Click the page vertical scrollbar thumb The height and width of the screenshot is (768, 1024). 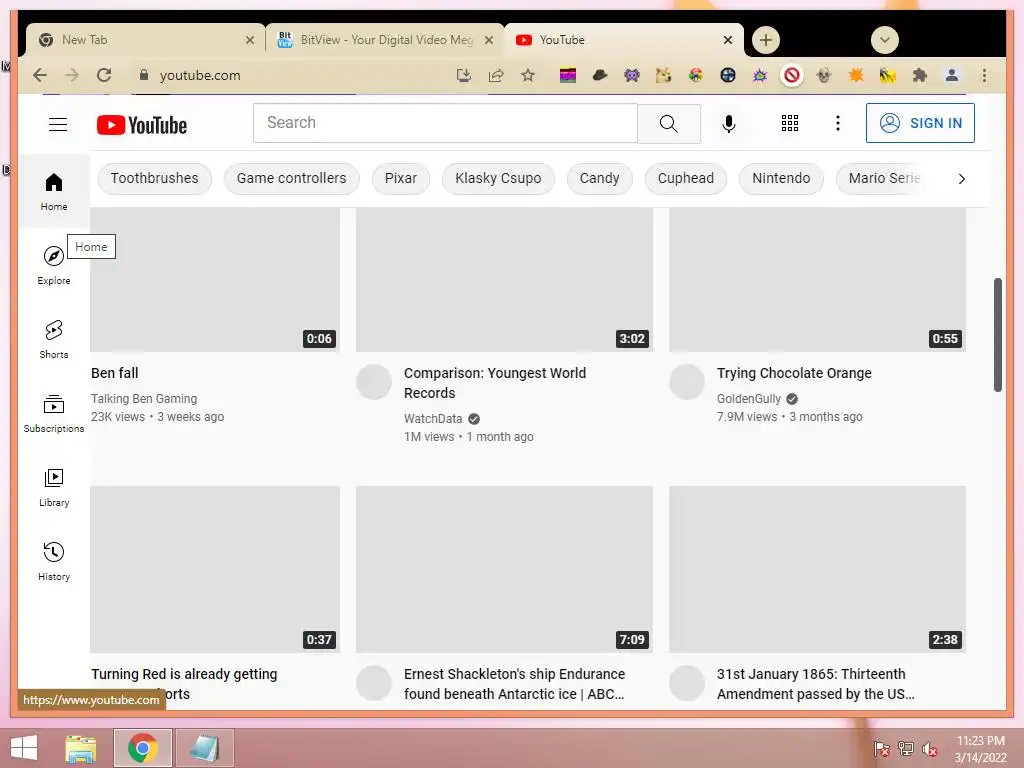pyautogui.click(x=997, y=334)
